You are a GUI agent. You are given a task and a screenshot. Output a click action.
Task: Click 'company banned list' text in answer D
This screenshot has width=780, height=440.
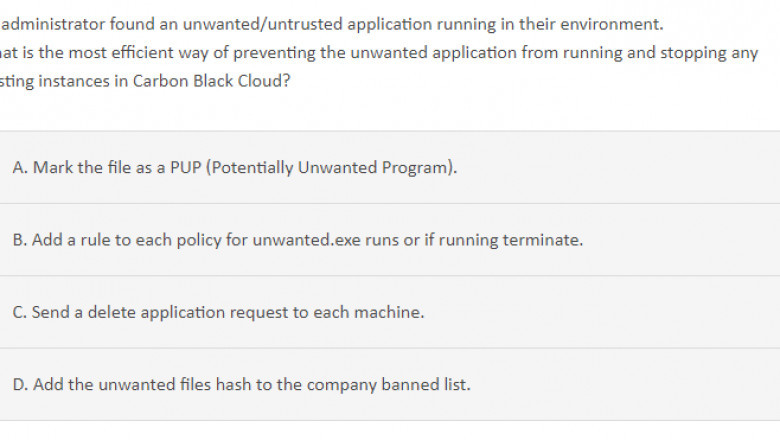388,385
